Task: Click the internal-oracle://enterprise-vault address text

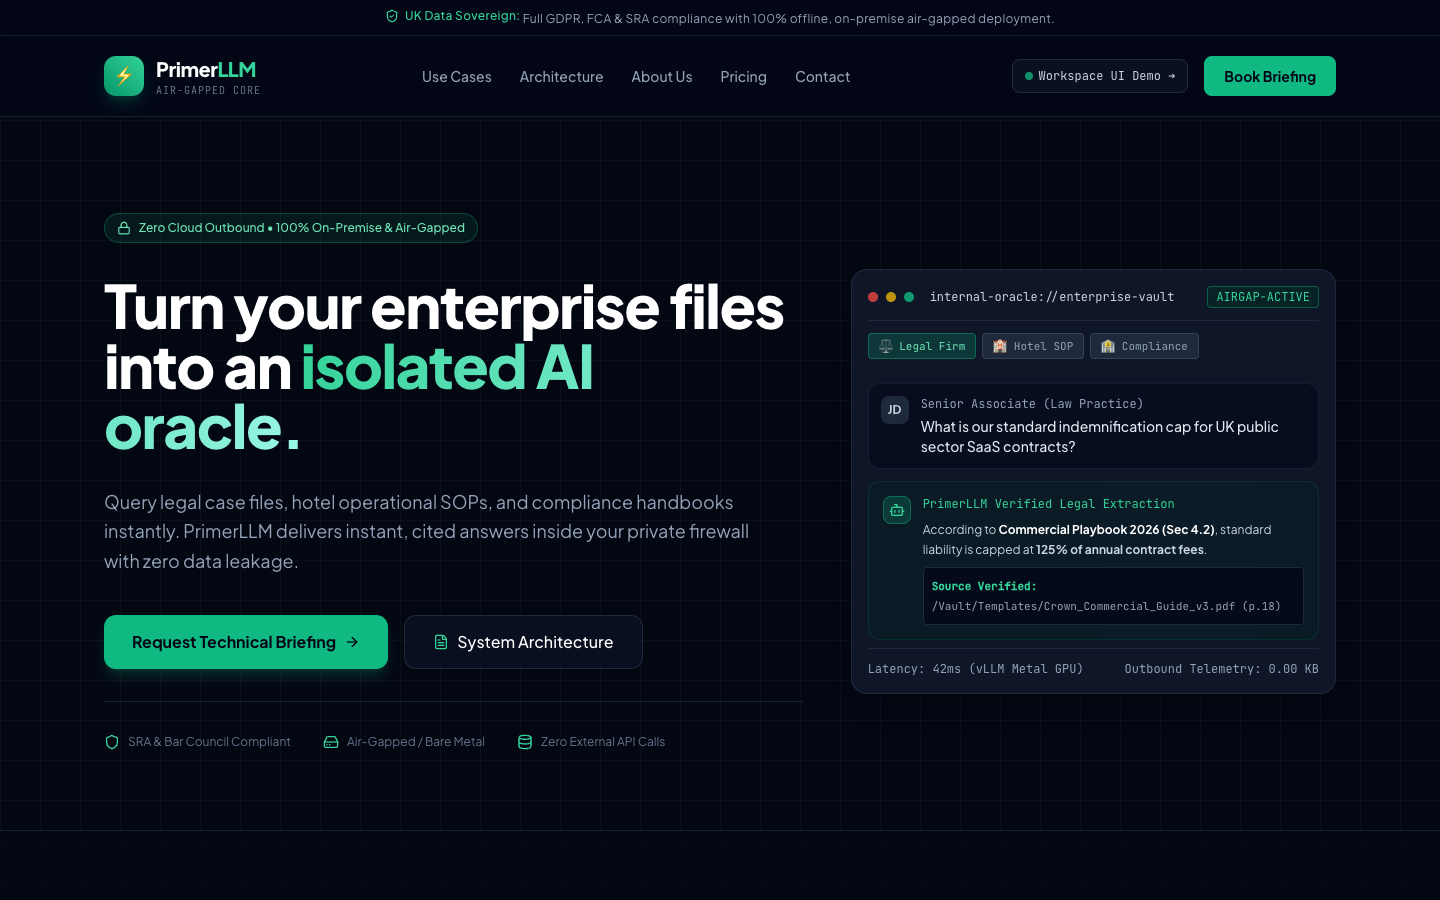Action: click(x=1052, y=297)
